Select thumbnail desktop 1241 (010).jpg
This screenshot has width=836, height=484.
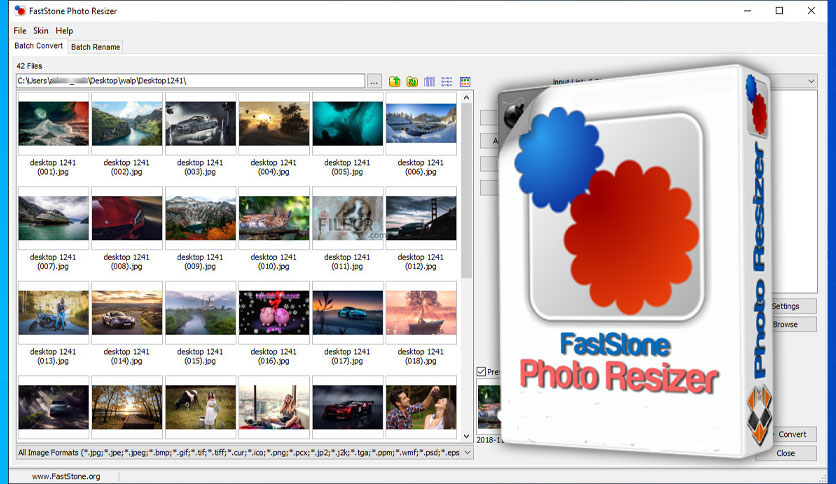(274, 218)
